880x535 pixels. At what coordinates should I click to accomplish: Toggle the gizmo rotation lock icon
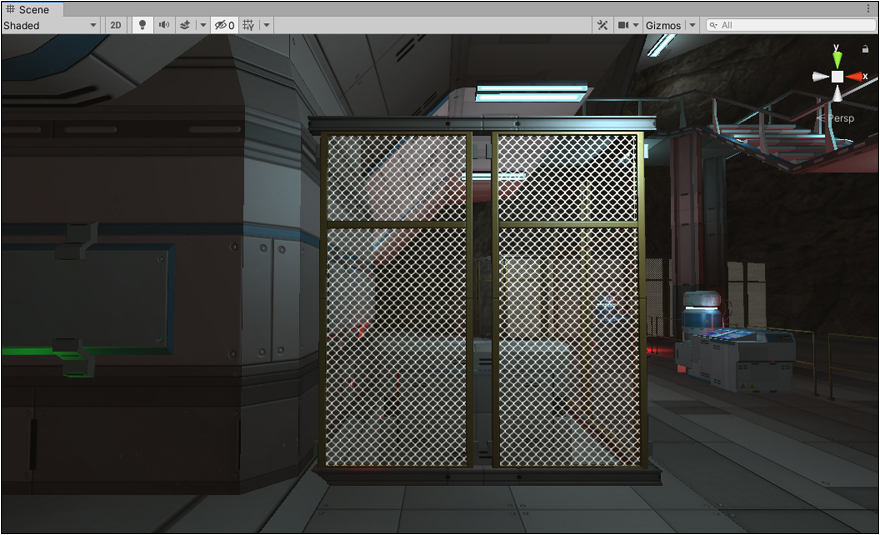coord(864,48)
